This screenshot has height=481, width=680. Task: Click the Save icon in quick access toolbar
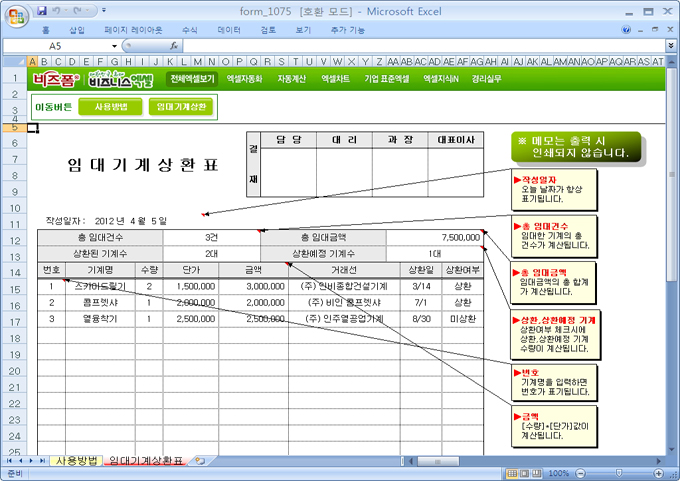[42, 11]
